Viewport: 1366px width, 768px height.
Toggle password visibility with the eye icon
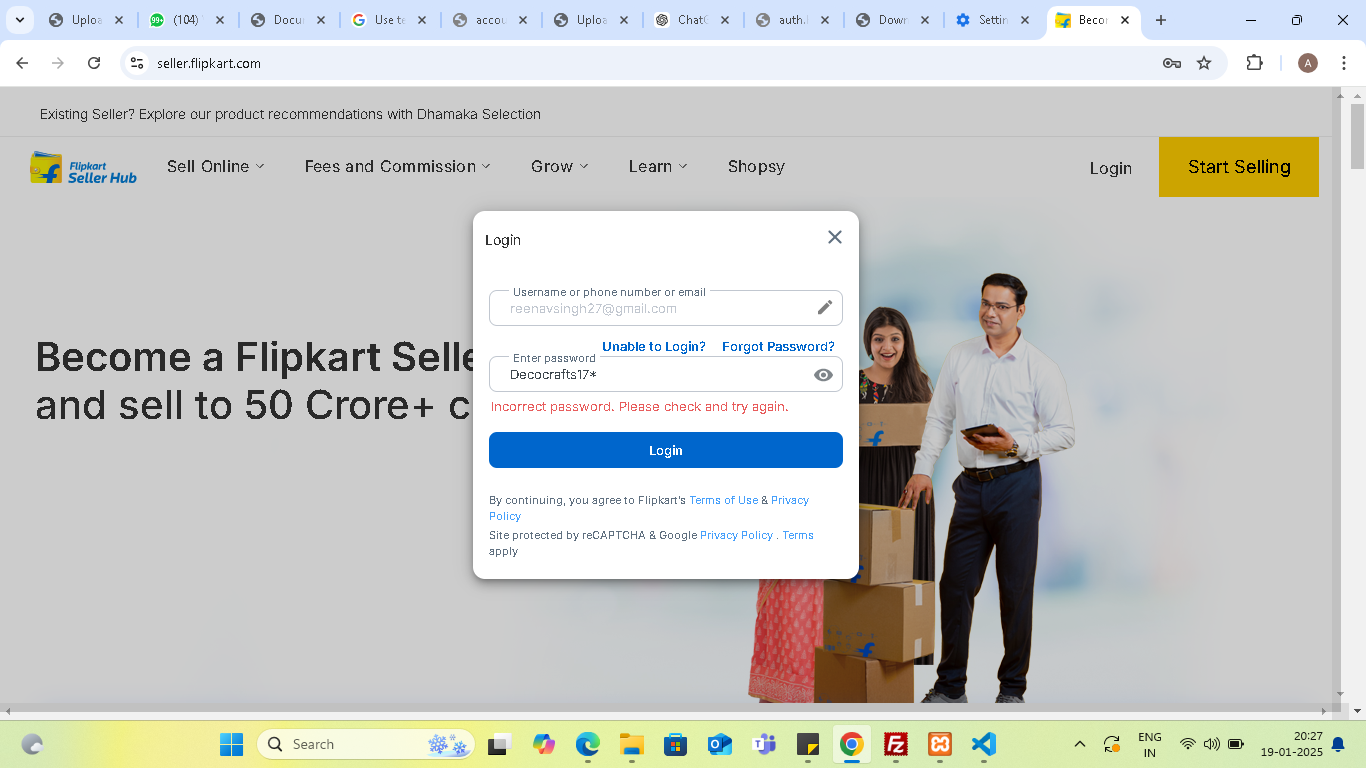pyautogui.click(x=822, y=374)
